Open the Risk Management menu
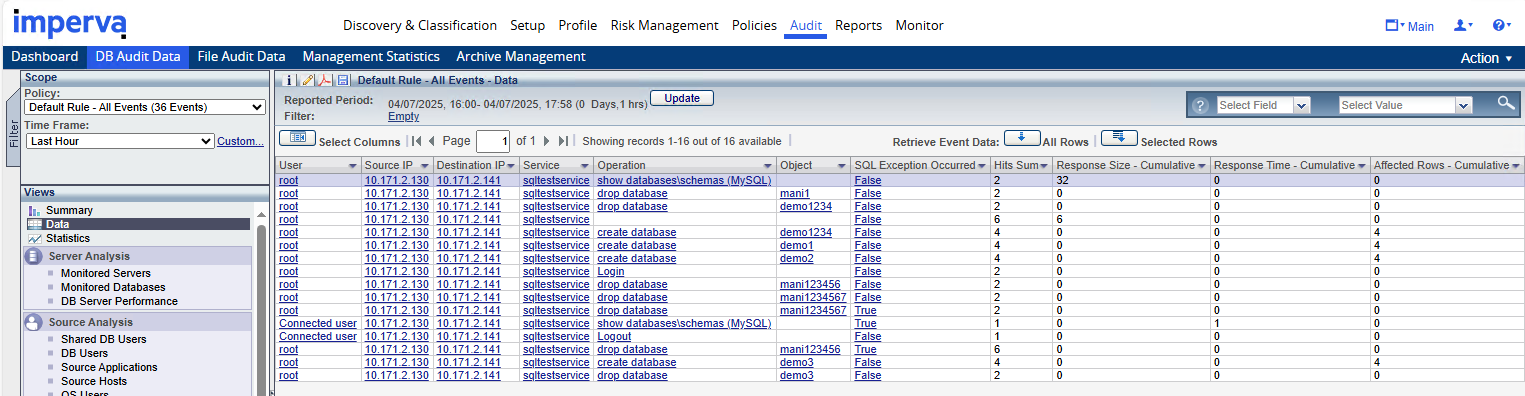 click(x=664, y=26)
